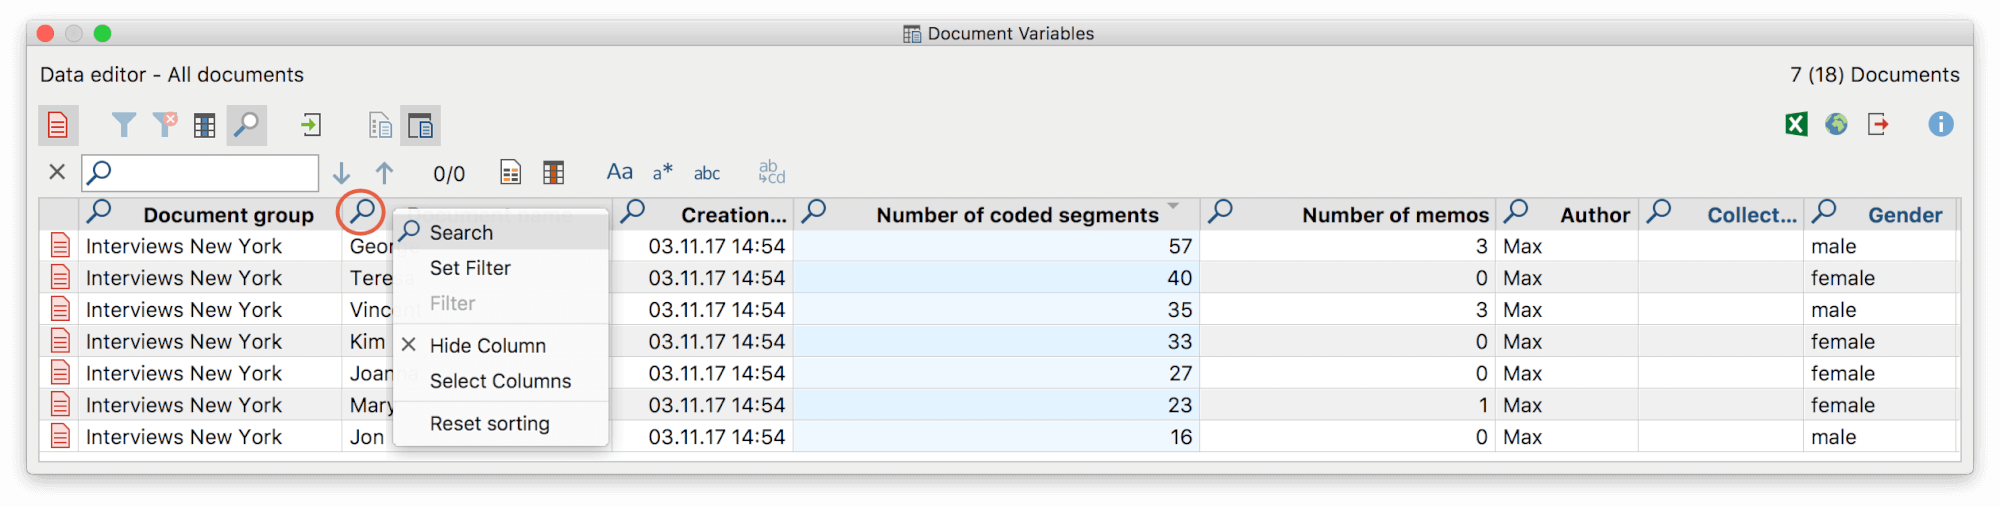Click the export icon with red arrow
This screenshot has width=2000, height=507.
click(x=1878, y=124)
